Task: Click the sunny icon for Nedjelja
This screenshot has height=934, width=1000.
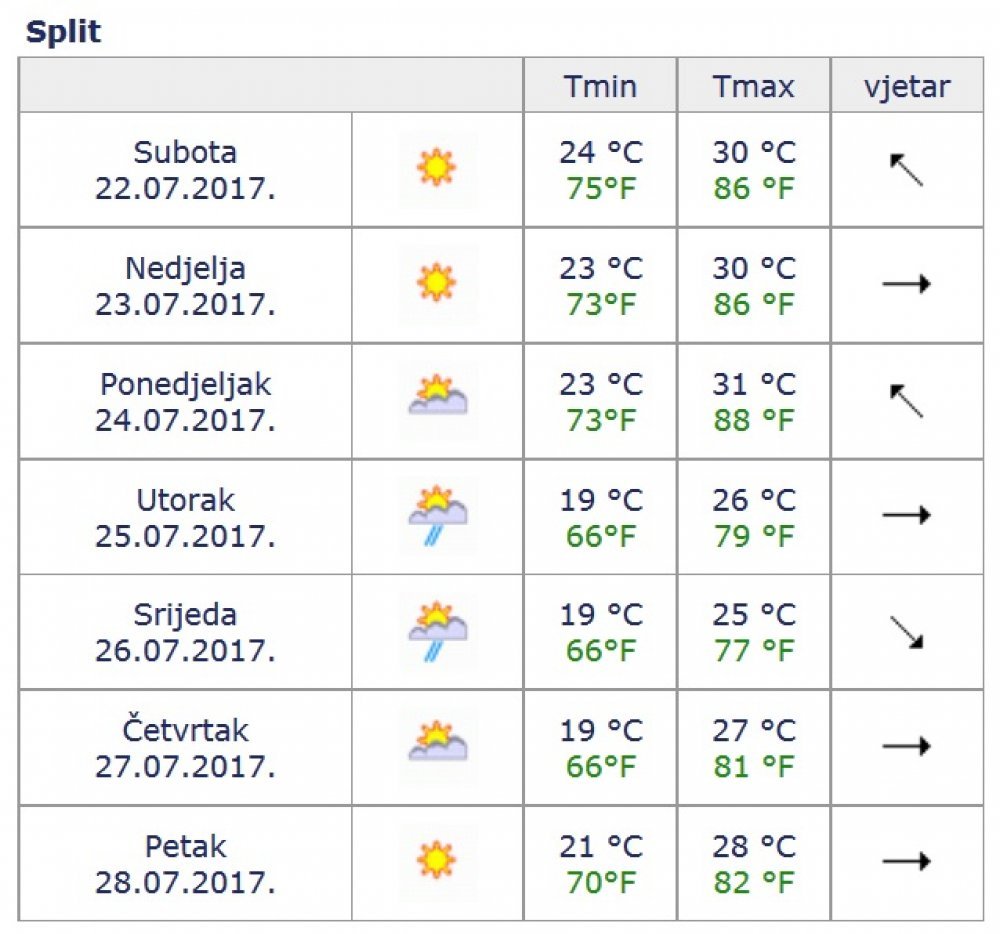Action: coord(436,282)
